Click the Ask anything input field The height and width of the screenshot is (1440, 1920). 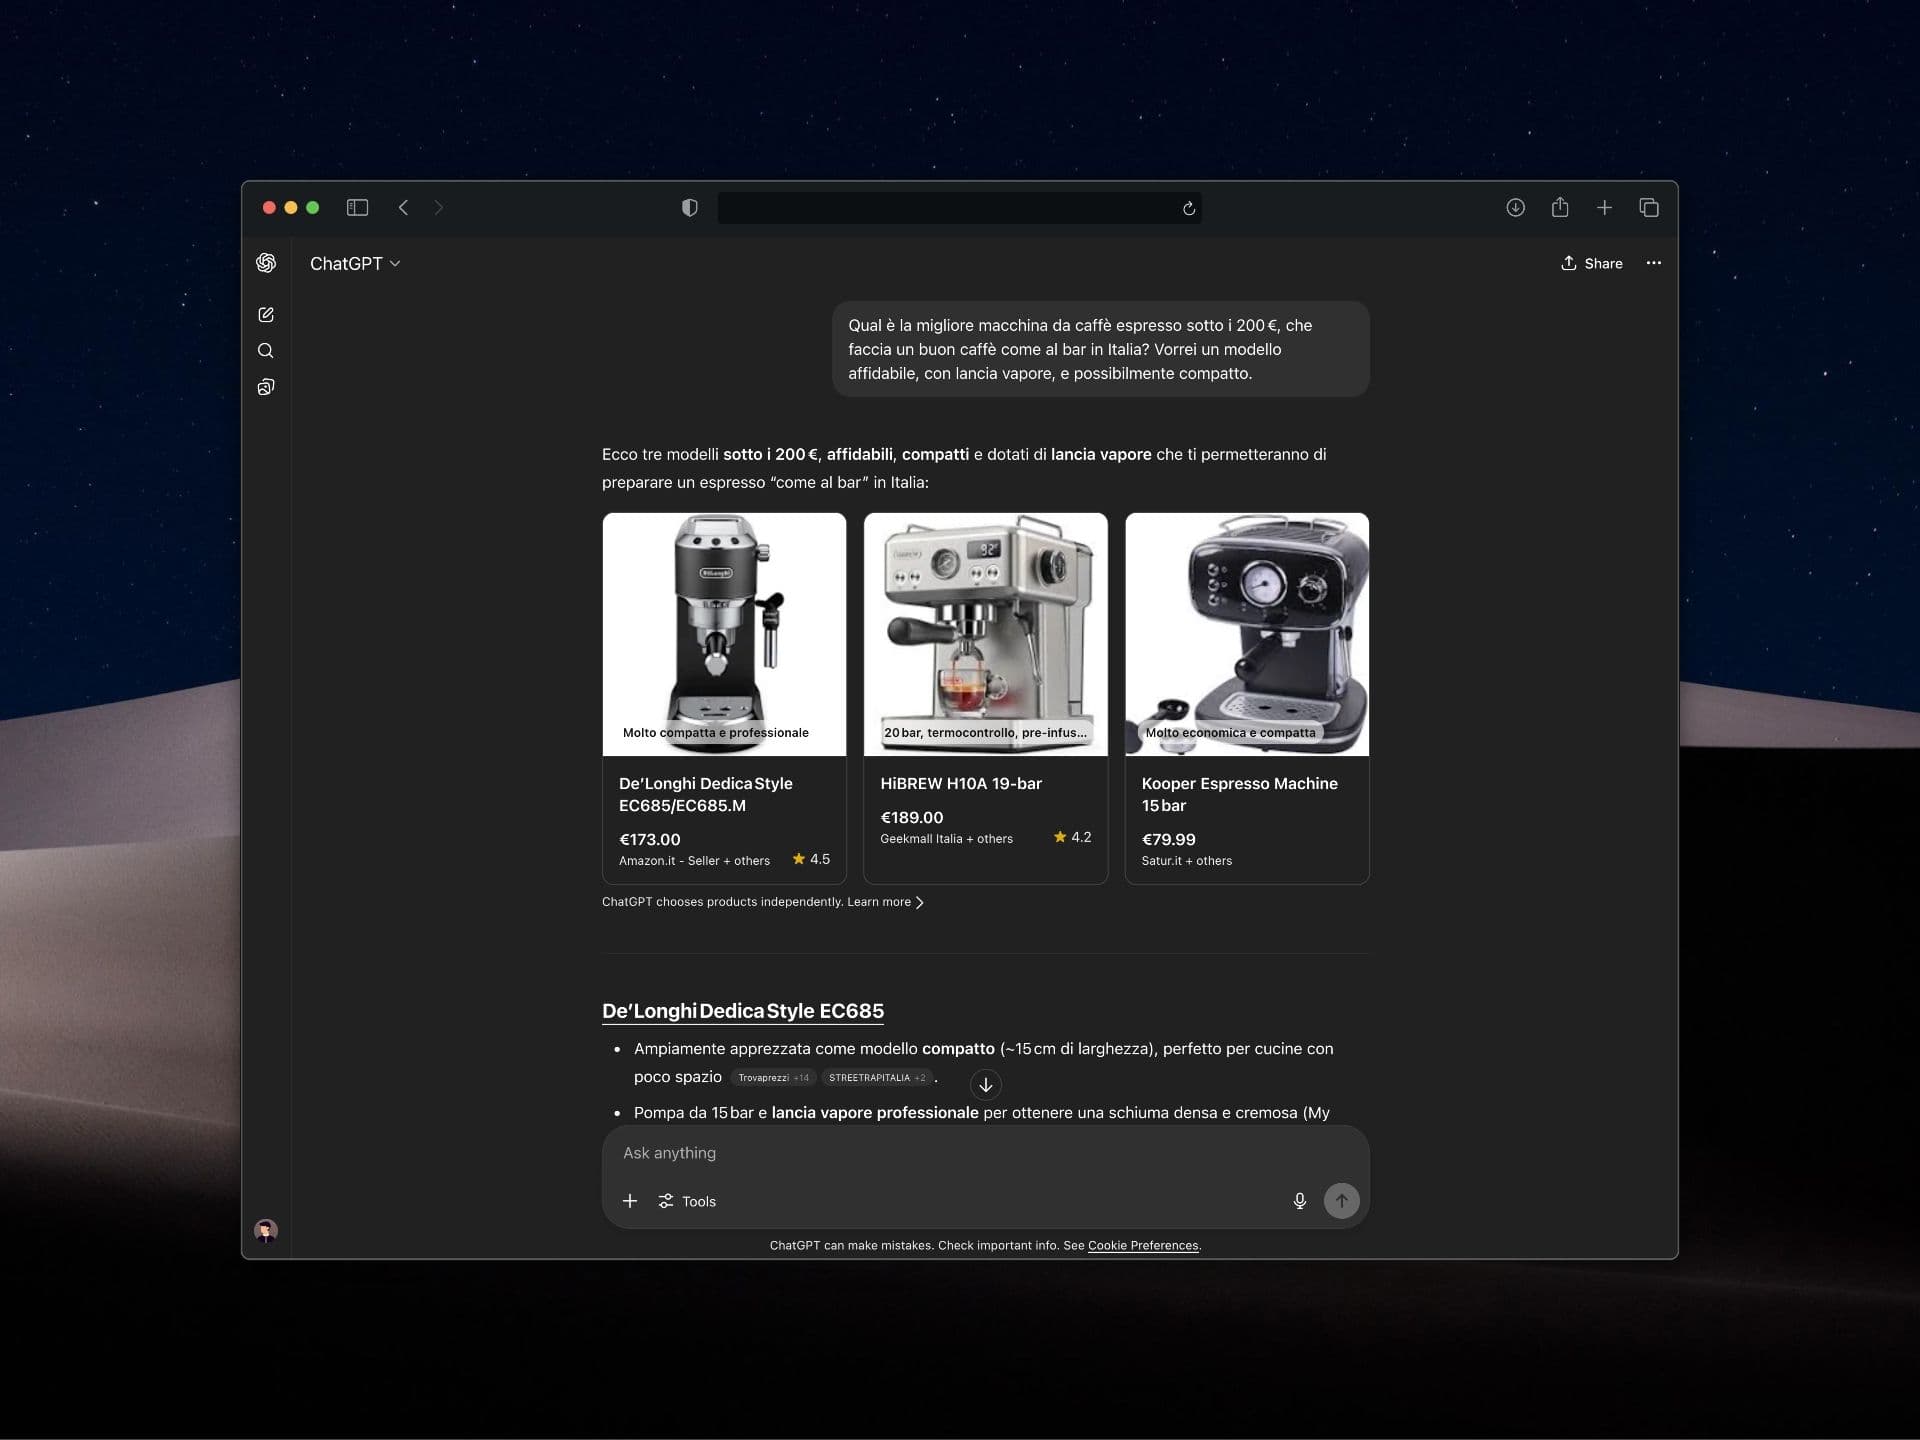950,1153
